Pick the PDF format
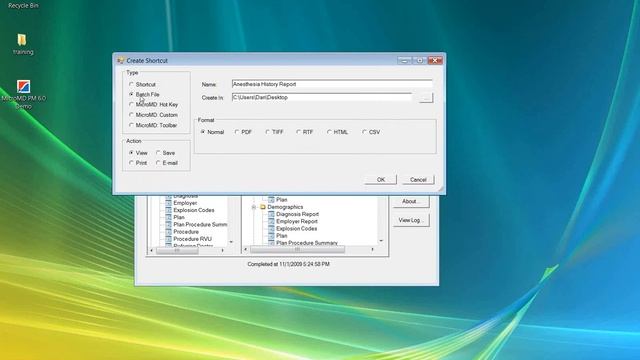The image size is (640, 360). [243, 132]
